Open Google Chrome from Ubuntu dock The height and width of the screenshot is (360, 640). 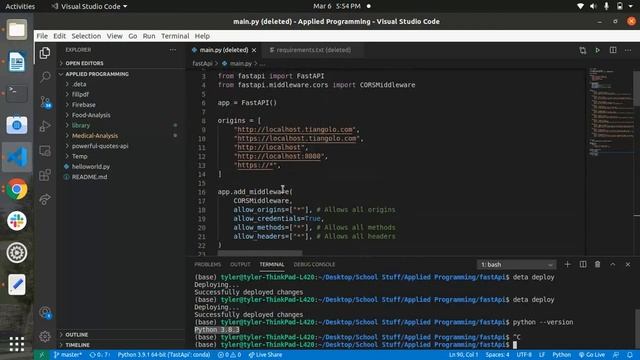pyautogui.click(x=17, y=189)
